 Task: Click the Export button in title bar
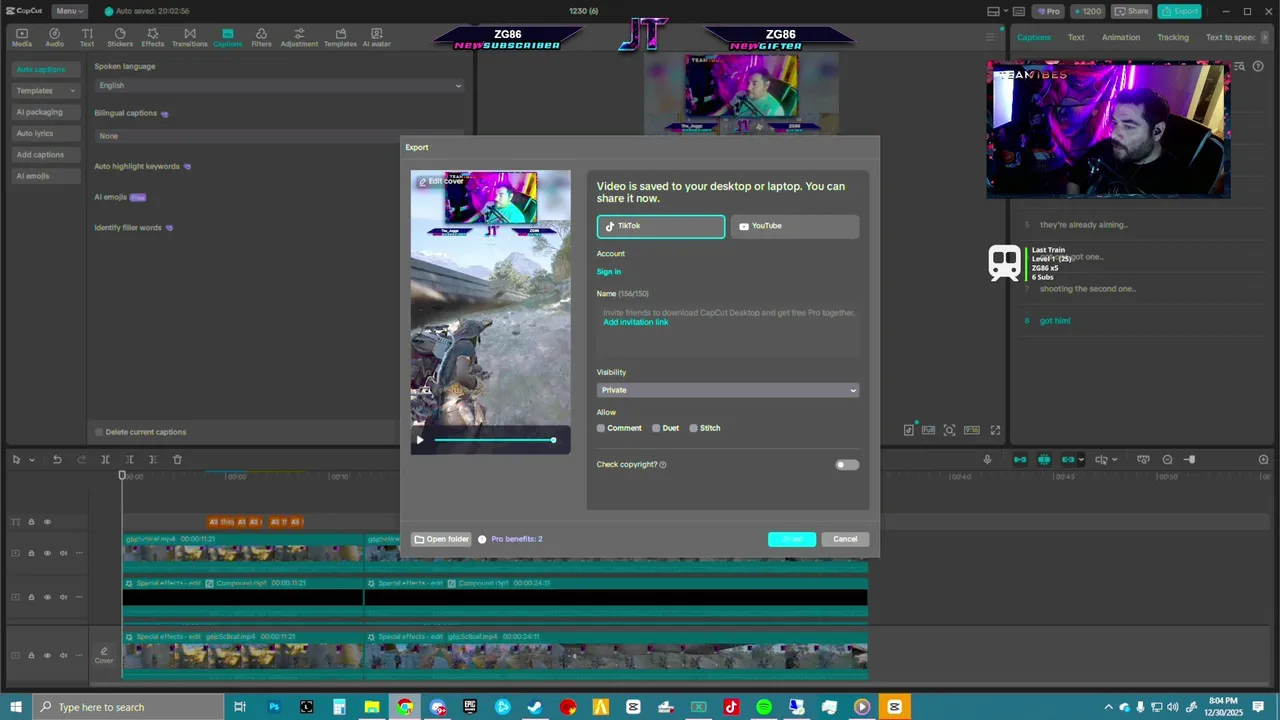point(1180,11)
